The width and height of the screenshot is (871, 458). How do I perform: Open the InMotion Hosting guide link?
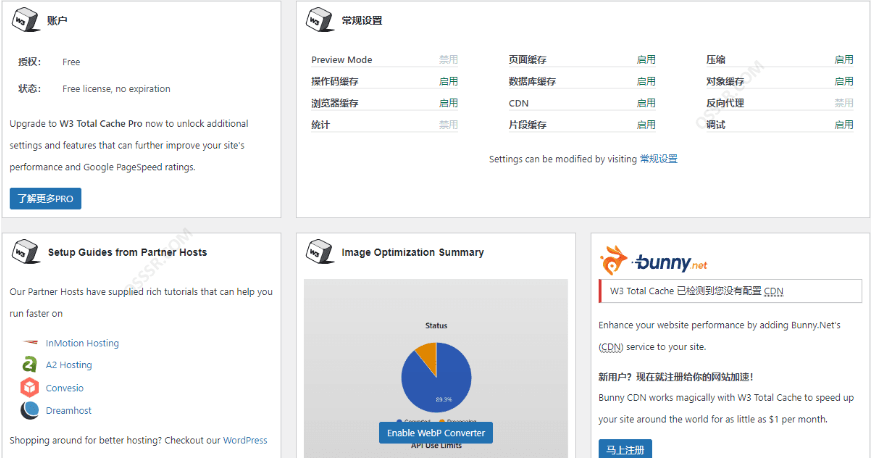click(x=82, y=343)
